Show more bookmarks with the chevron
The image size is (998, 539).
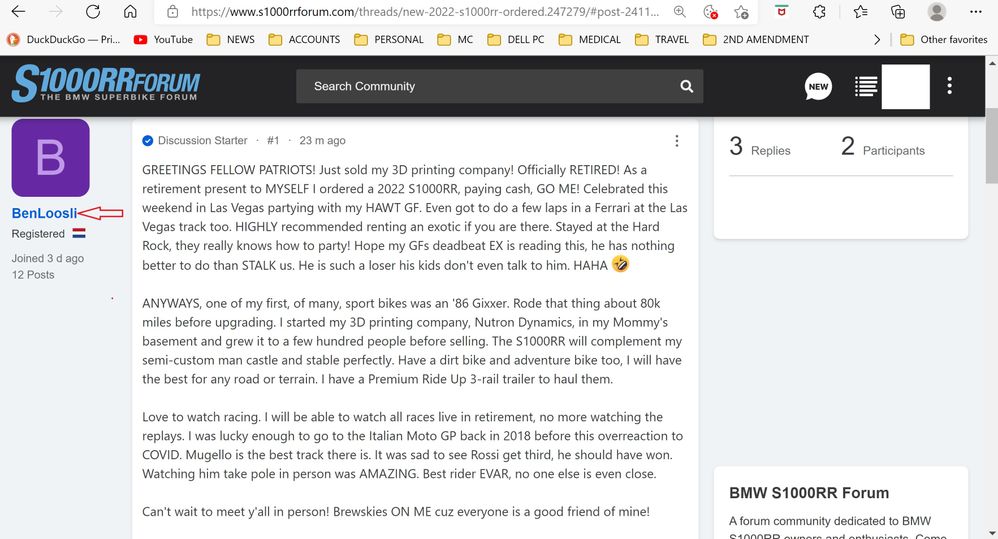click(877, 39)
